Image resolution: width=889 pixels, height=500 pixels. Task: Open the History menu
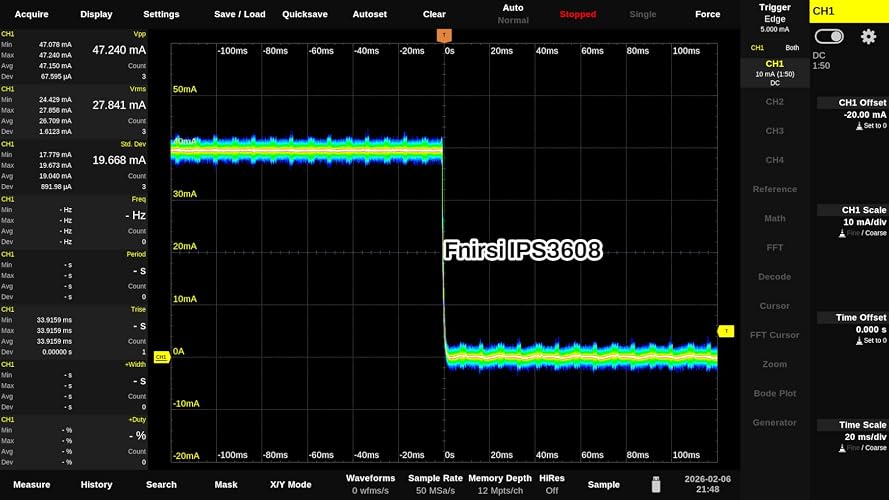coord(96,485)
